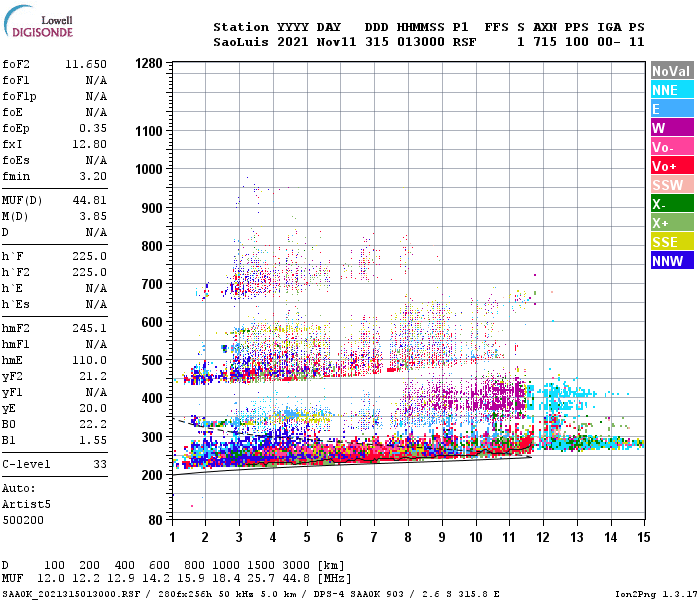Select the E blue legend swatch

coord(672,109)
